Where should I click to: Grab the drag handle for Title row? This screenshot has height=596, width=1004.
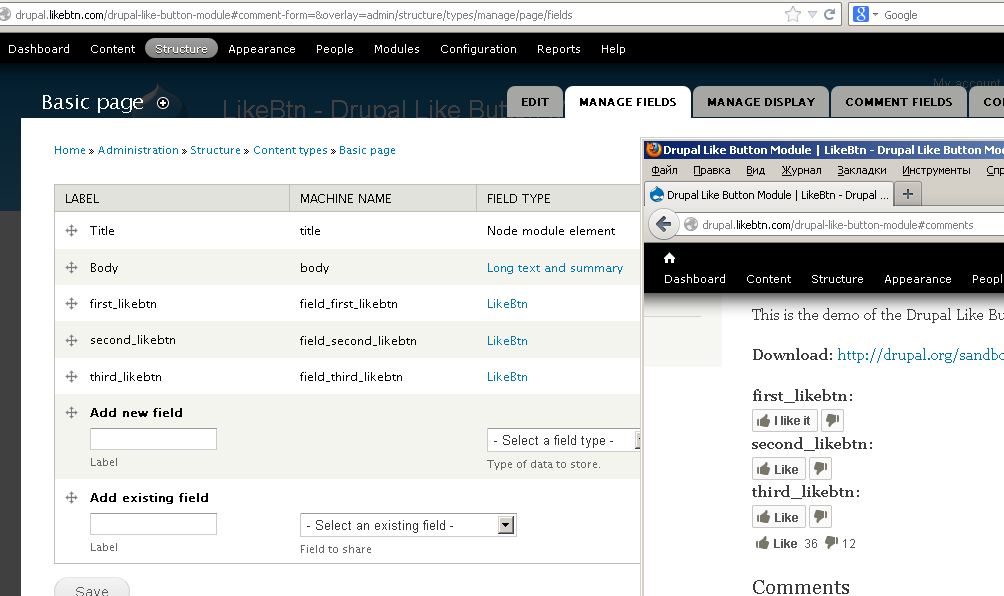click(72, 230)
